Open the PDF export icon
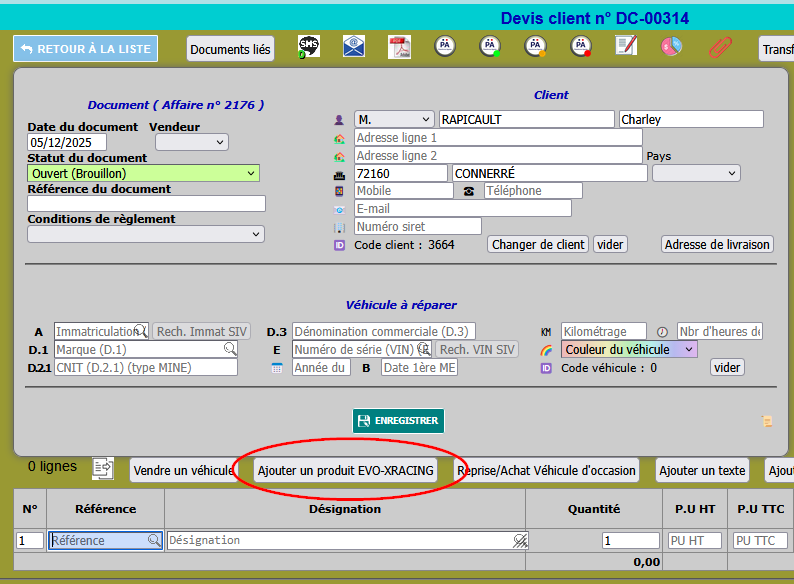Screen dimensions: 794x584 [x=399, y=47]
